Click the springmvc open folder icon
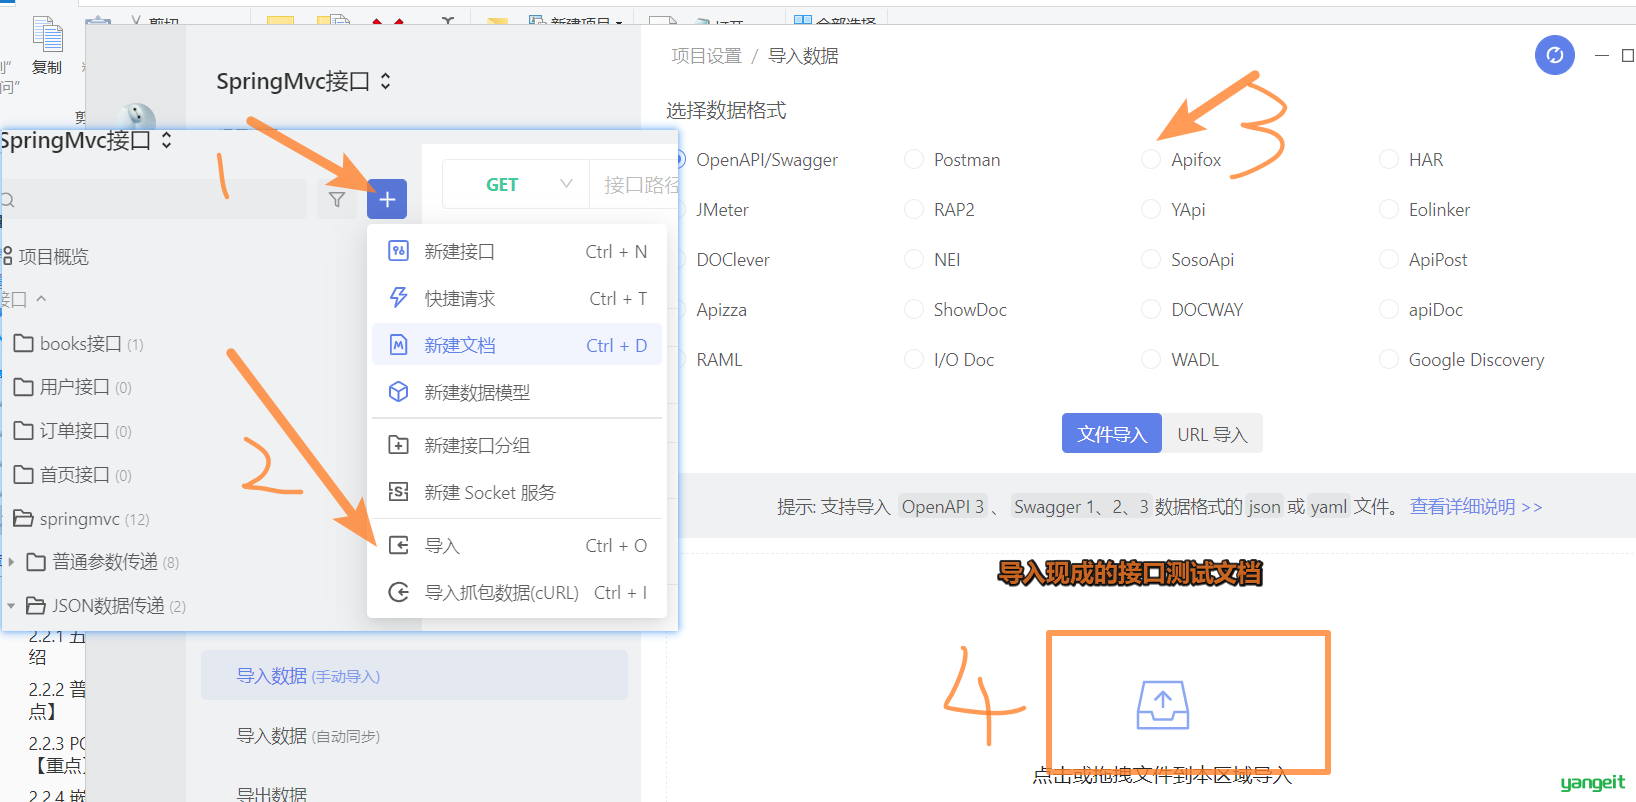 point(23,519)
